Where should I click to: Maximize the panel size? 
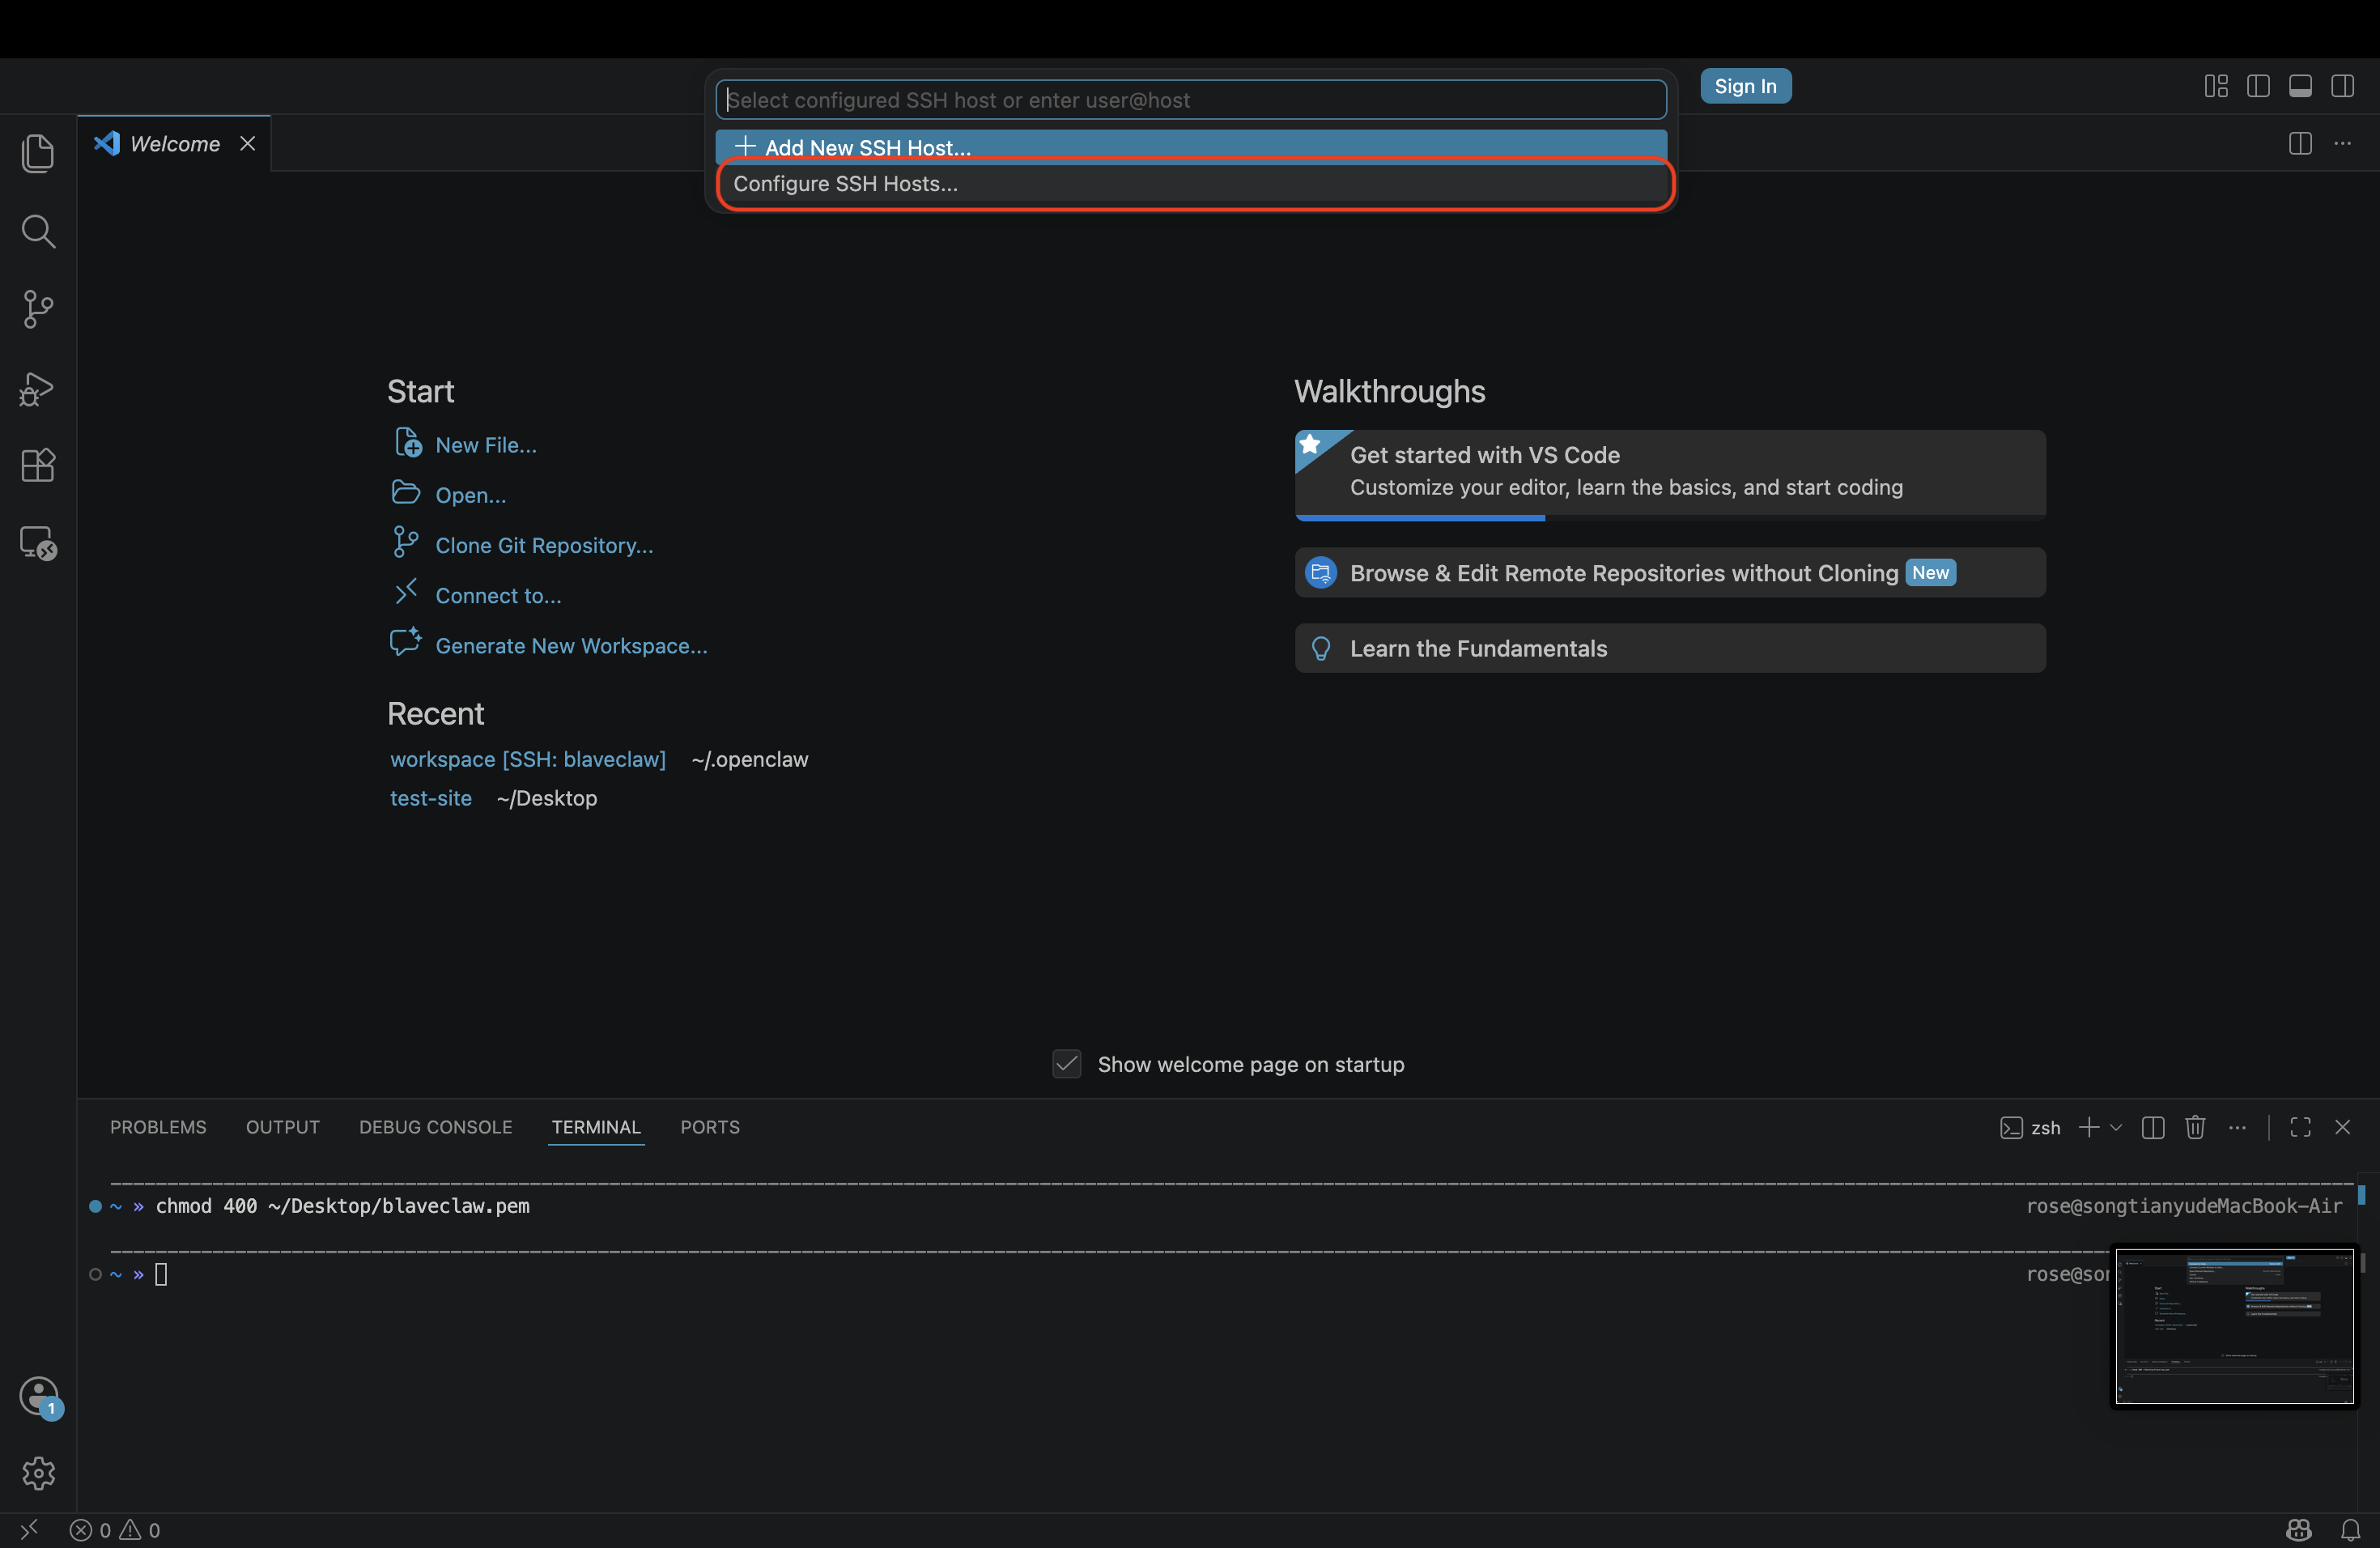click(2300, 1128)
